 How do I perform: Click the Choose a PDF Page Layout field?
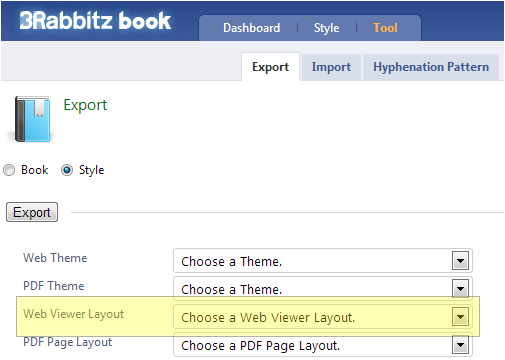click(x=323, y=345)
